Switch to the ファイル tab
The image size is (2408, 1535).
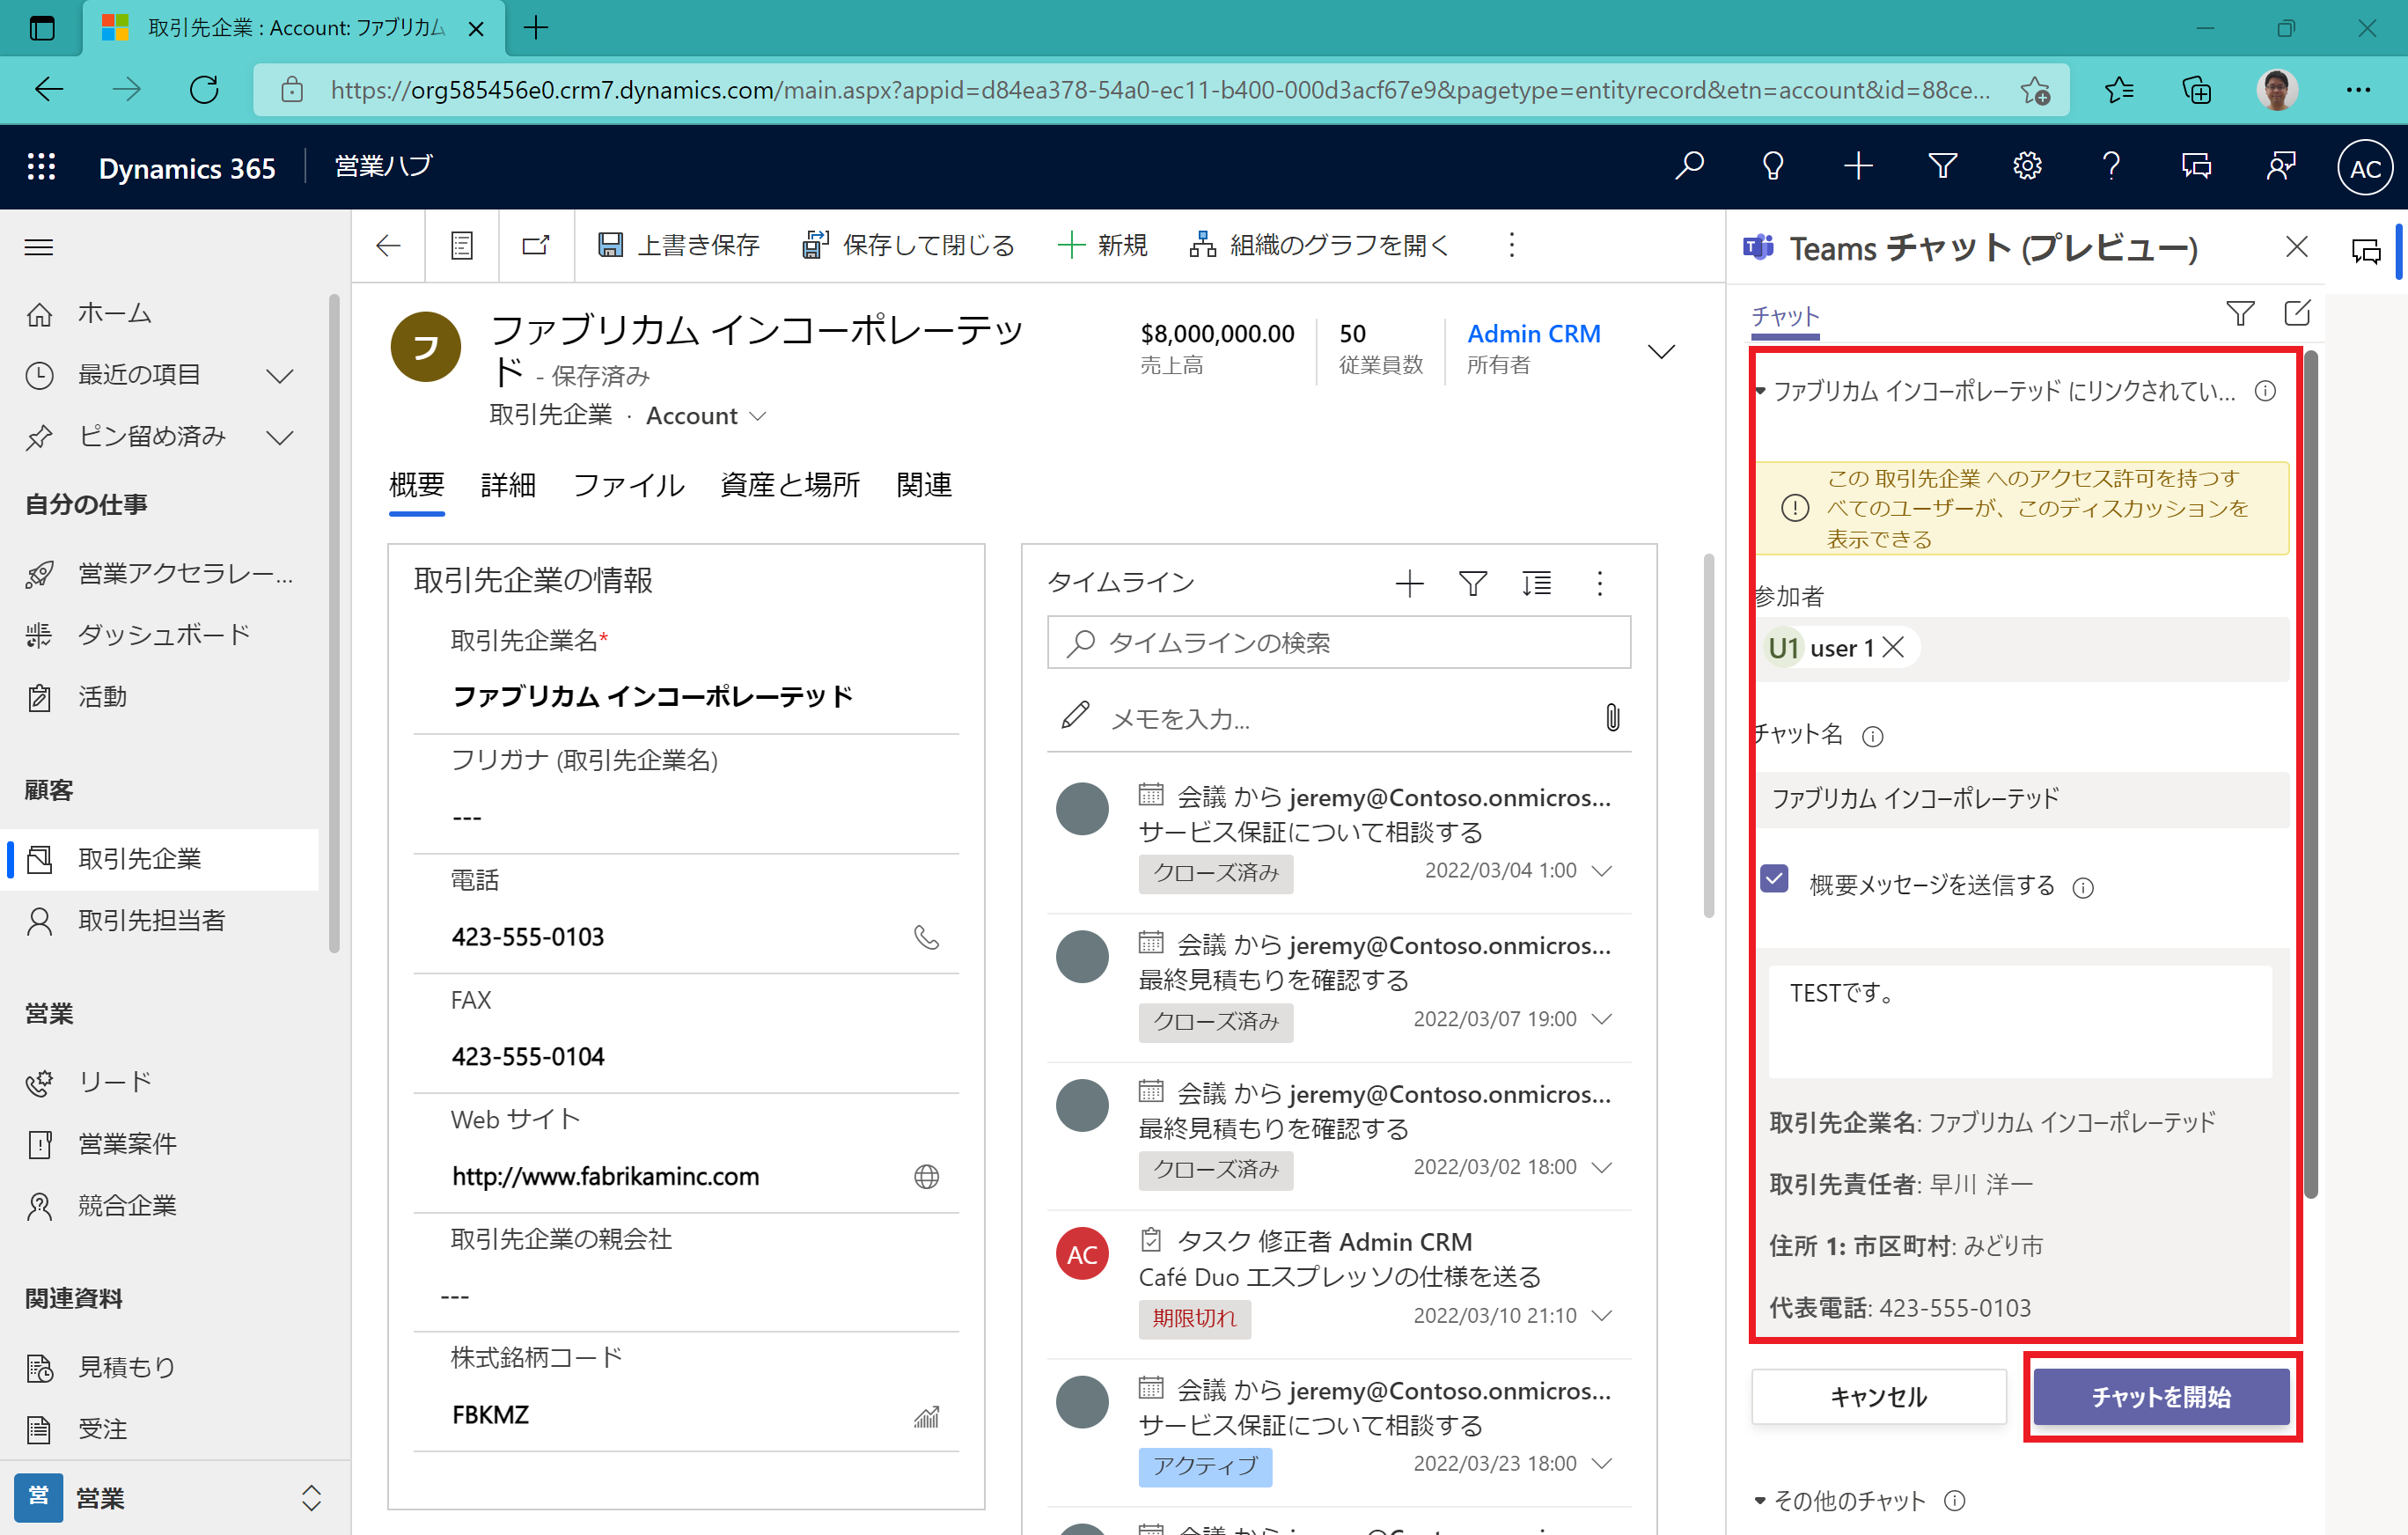click(x=628, y=485)
